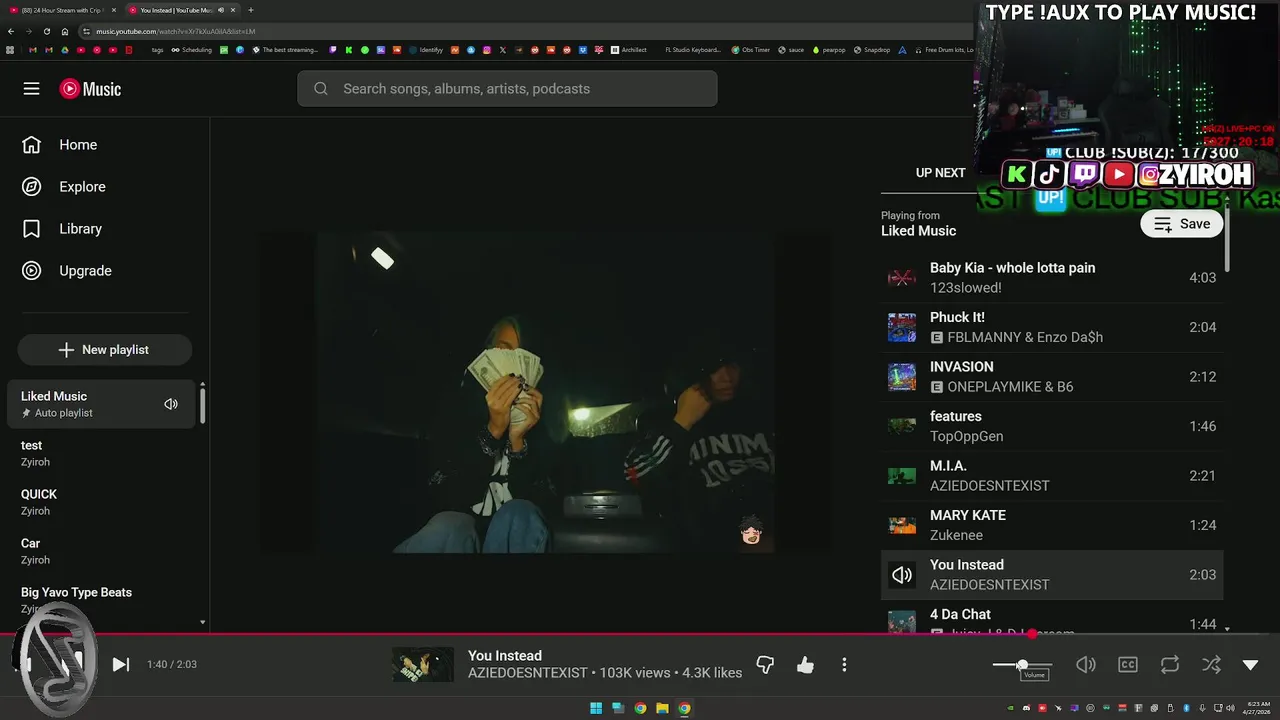This screenshot has height=720, width=1280.
Task: Click the speaker icon on You Instead row
Action: point(902,575)
